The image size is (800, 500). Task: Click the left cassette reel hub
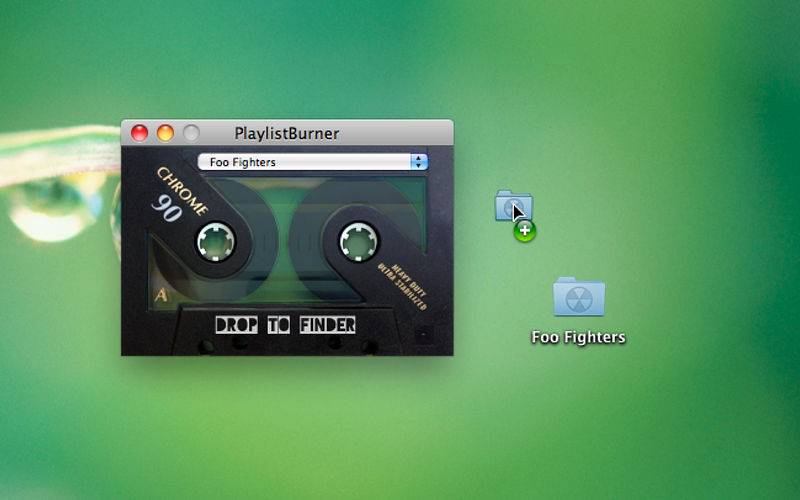216,241
